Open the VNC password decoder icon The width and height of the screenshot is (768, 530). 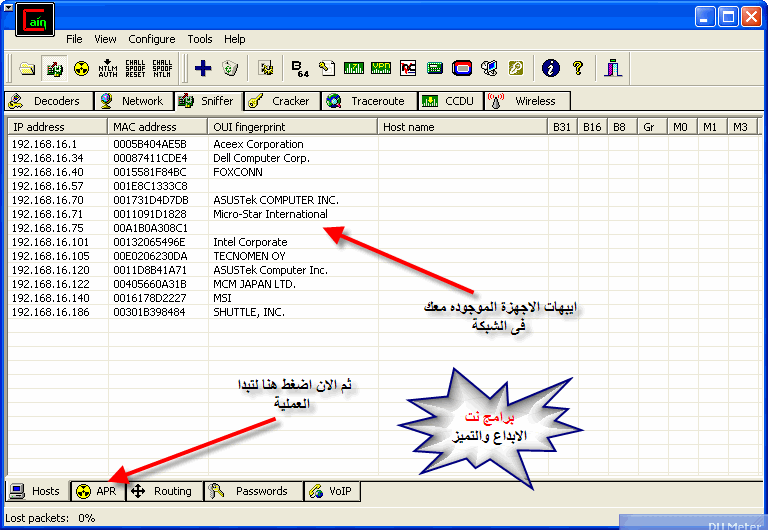pyautogui.click(x=408, y=68)
